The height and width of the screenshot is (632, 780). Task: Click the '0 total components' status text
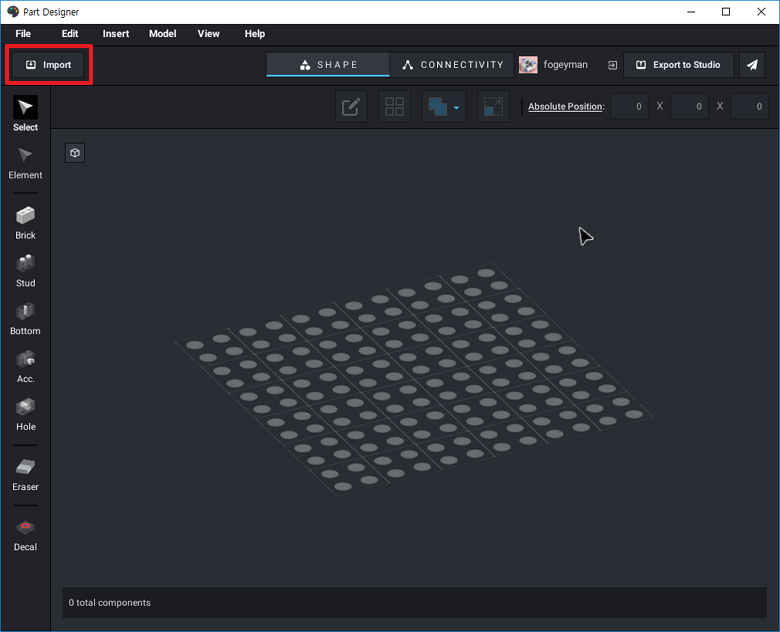pos(109,603)
